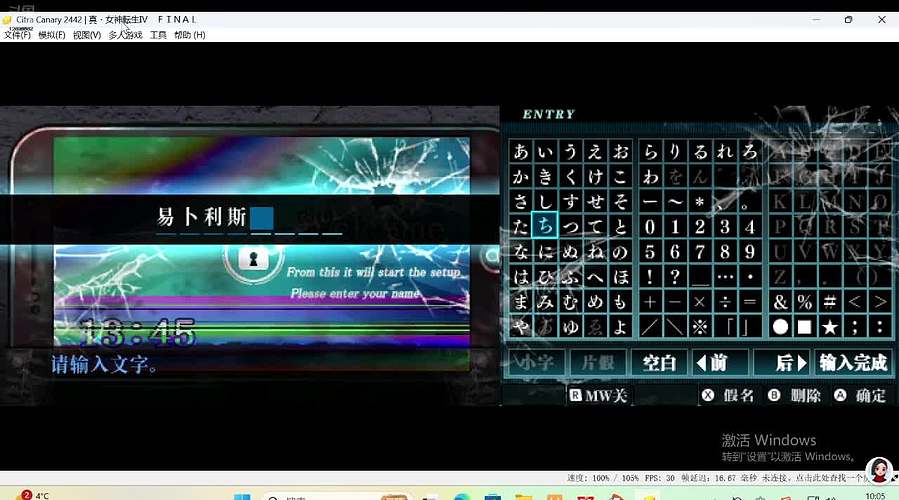Move cursor back with ◀前
The width and height of the screenshot is (899, 500).
[720, 362]
